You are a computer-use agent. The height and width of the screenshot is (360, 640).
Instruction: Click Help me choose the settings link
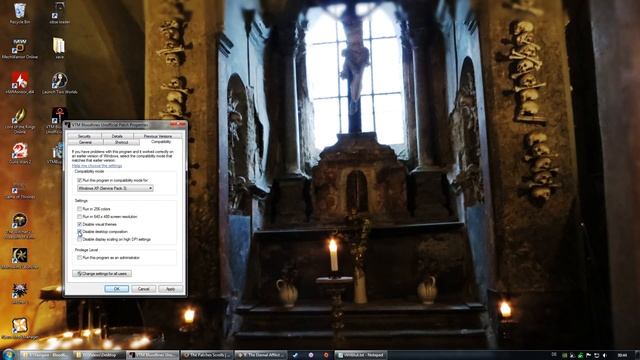coord(97,166)
